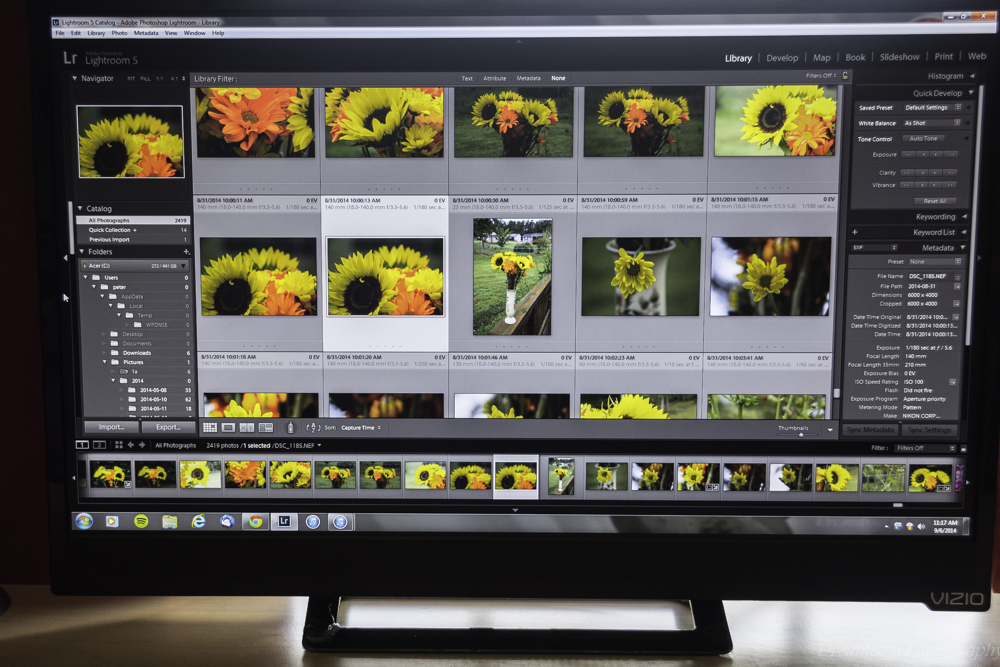Launch Google Chrome from the taskbar
This screenshot has width=1000, height=667.
(x=255, y=521)
